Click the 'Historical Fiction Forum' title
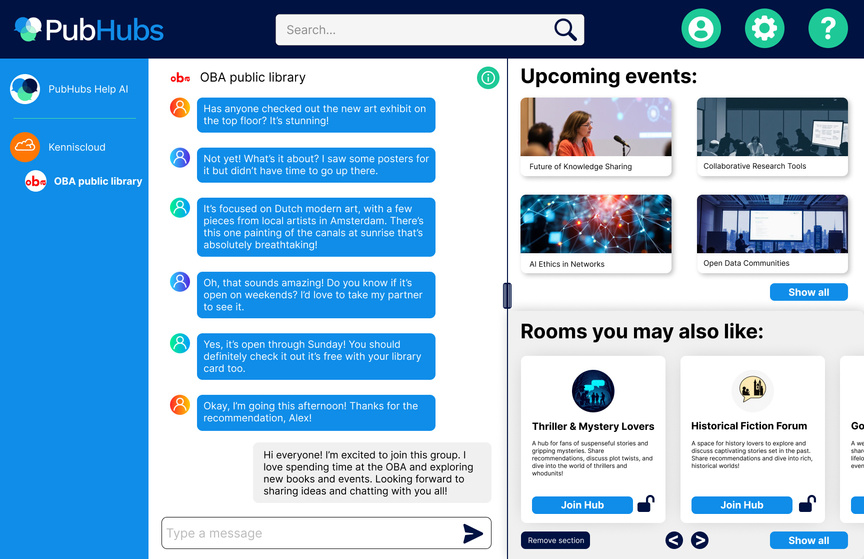The height and width of the screenshot is (559, 864). point(749,426)
